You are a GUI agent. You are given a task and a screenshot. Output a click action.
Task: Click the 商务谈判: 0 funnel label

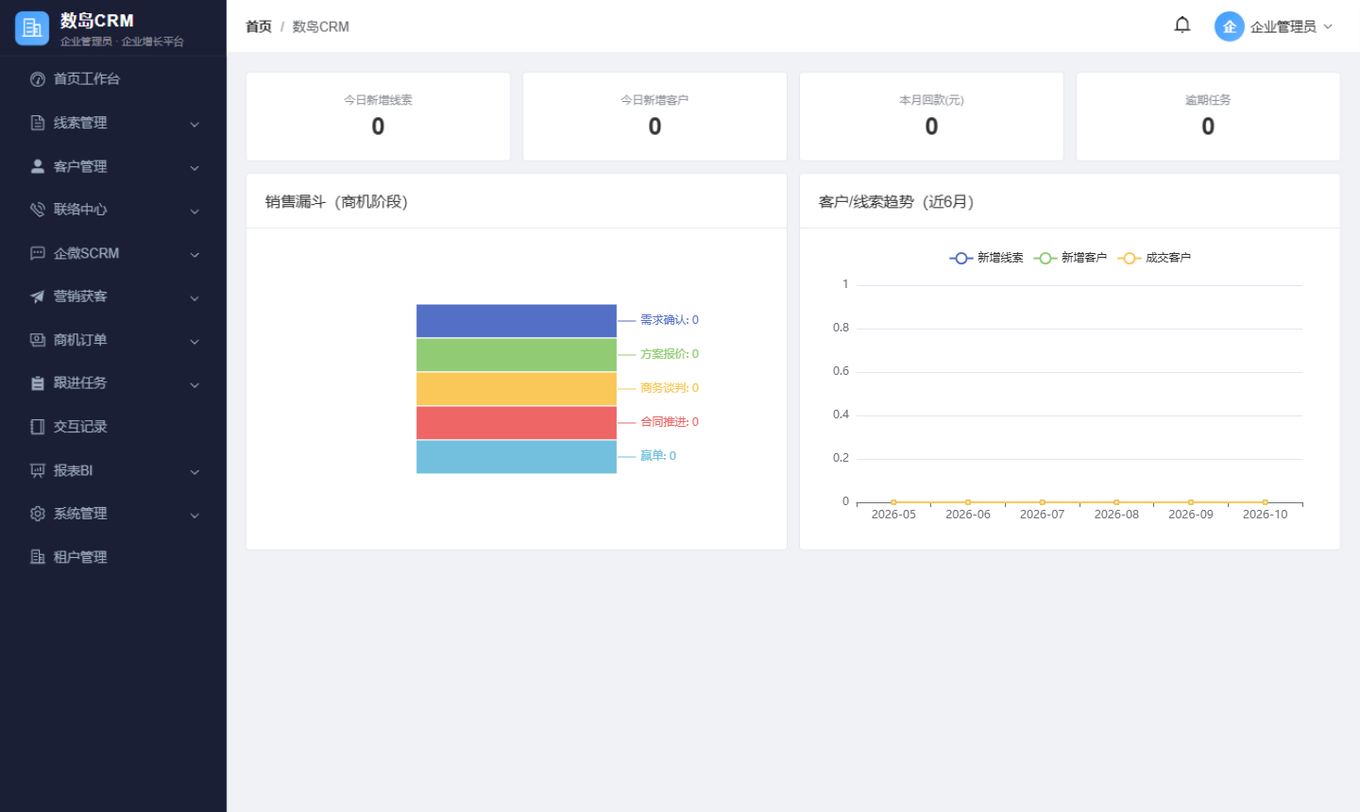(669, 388)
